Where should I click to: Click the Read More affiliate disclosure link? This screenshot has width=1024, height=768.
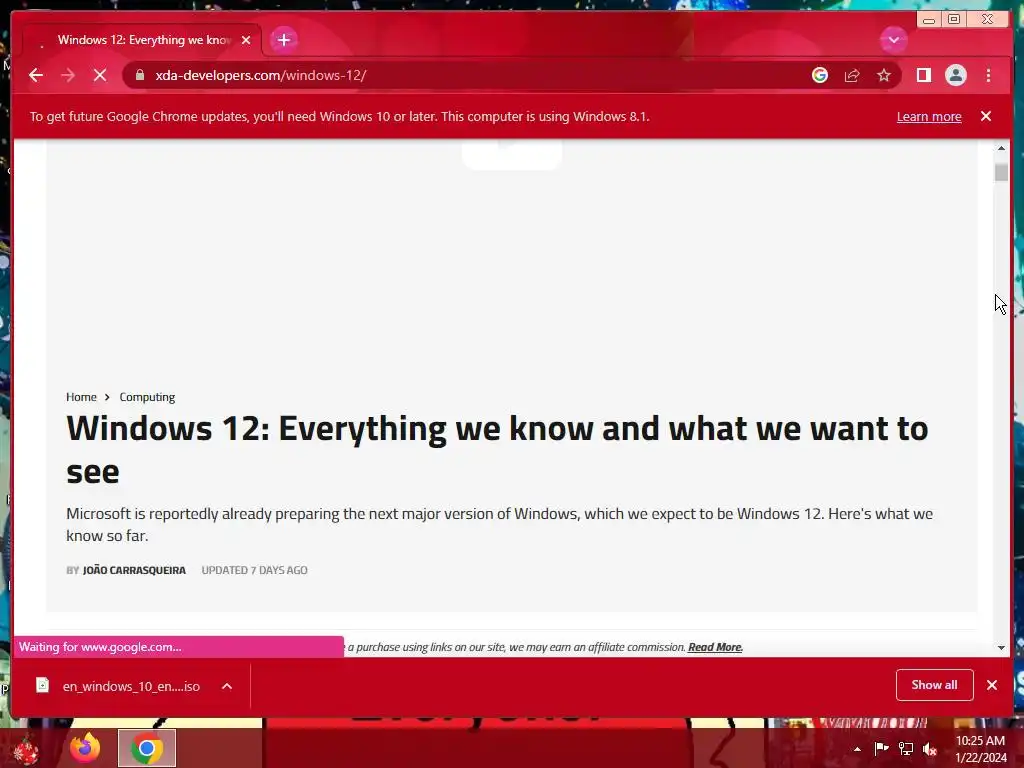[x=715, y=647]
